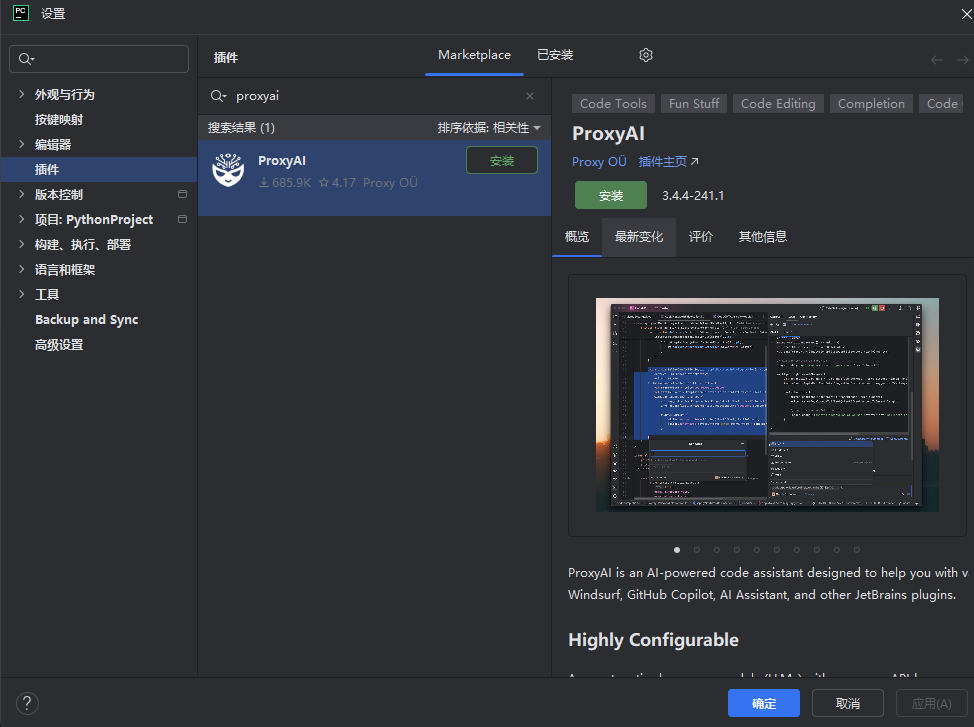Click the Code Editing tag
Viewport: 974px width, 727px height.
click(x=778, y=104)
